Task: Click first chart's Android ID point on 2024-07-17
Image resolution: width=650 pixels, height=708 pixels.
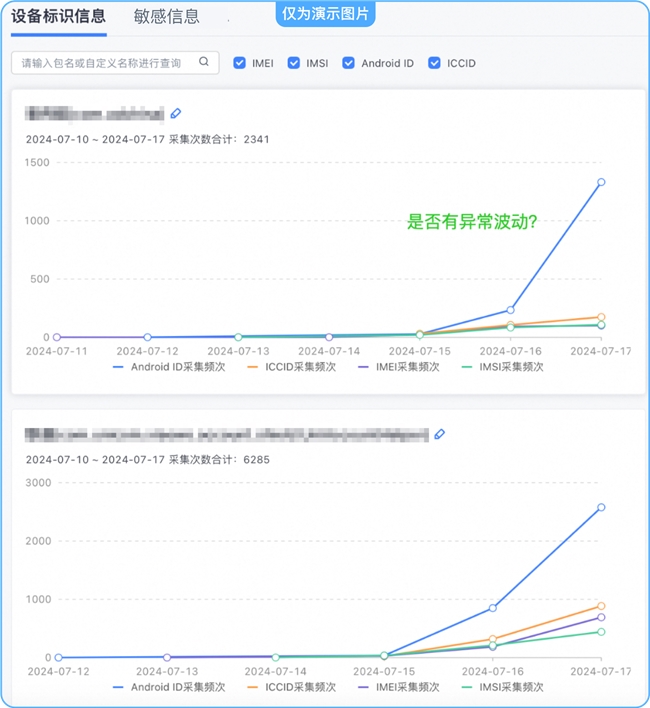Action: [601, 182]
